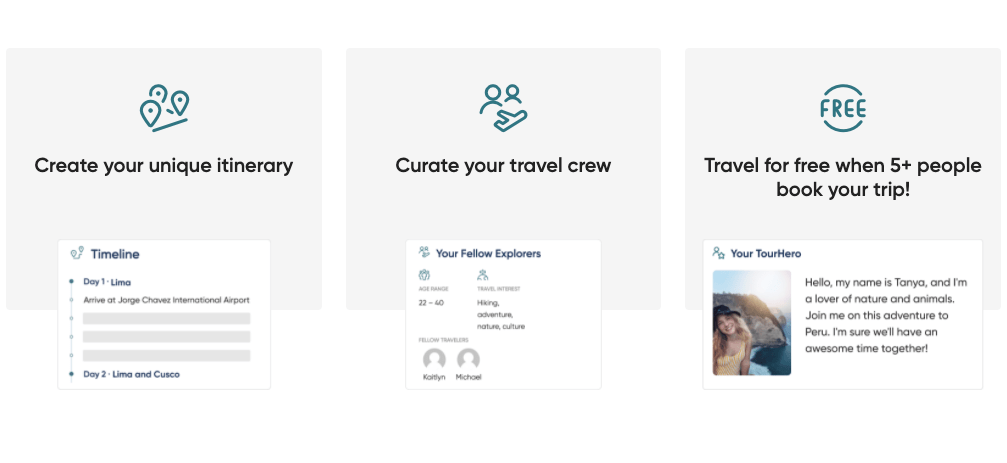Click the Arrive at Jorge Chavez Airport entry
Screen dimensions: 1007x463
coord(166,300)
